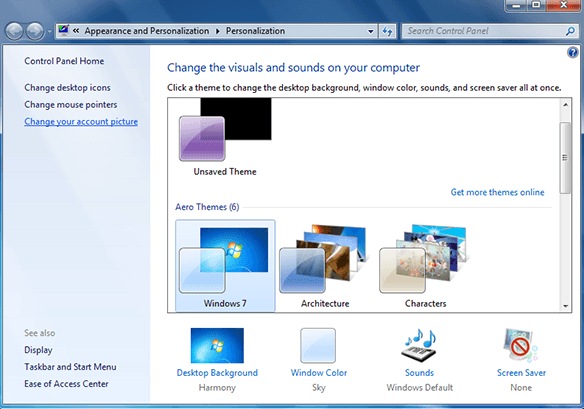
Task: Maximize the Personalization window
Action: pos(536,5)
